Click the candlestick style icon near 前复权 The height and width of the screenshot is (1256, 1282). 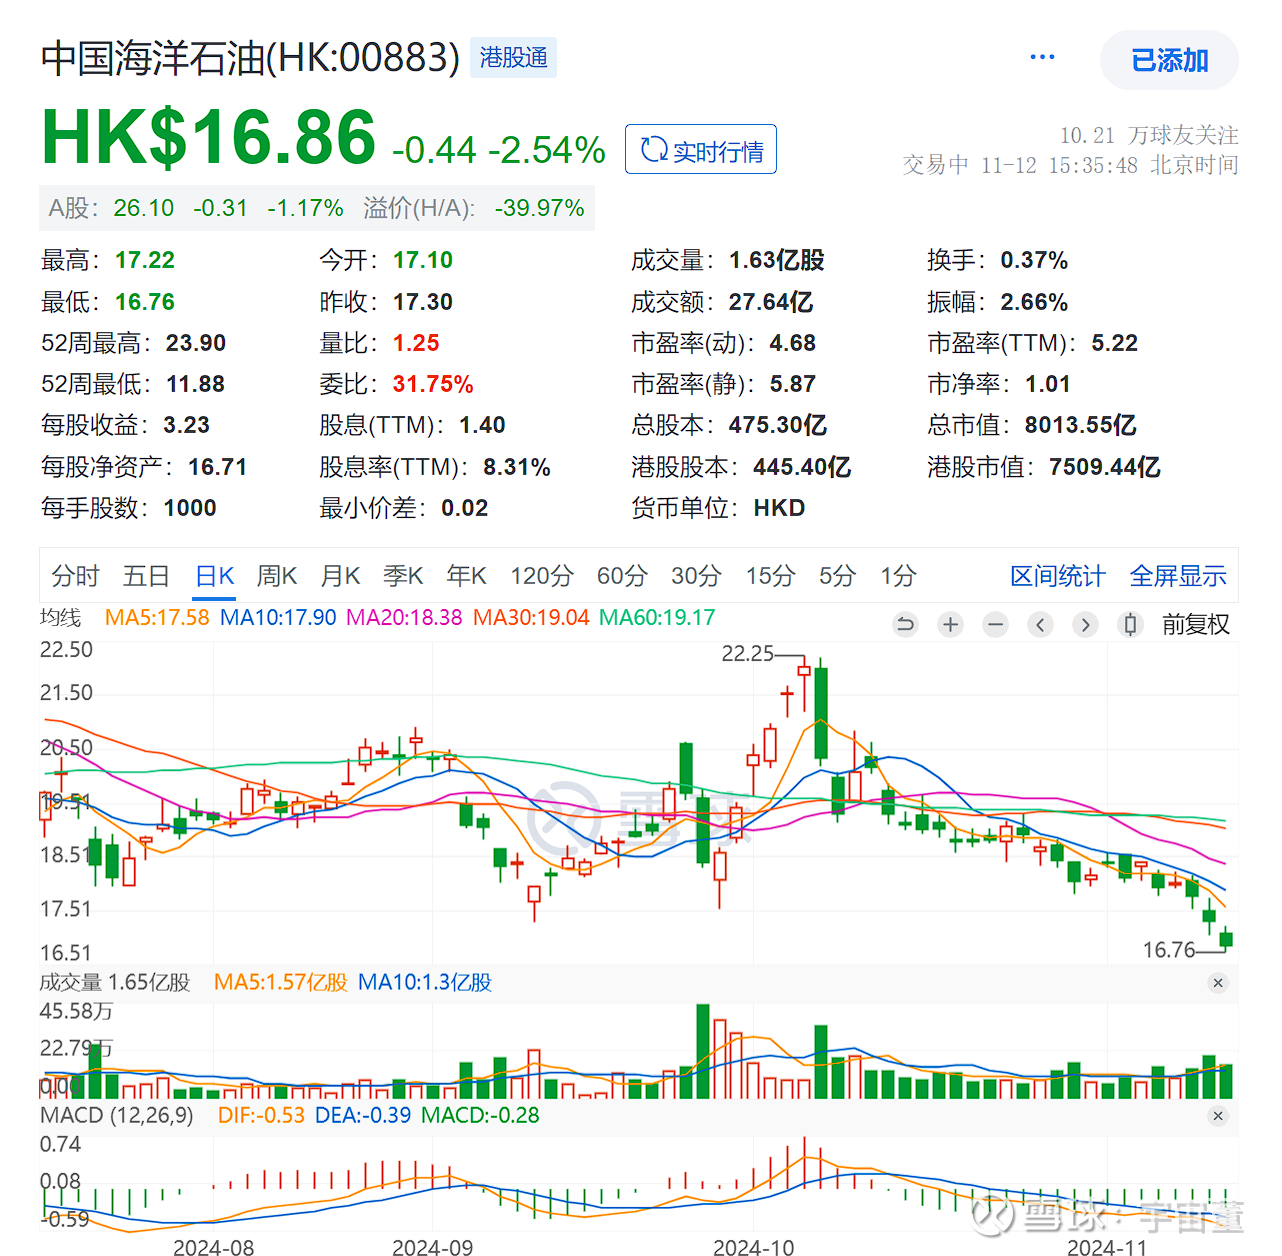(1130, 624)
